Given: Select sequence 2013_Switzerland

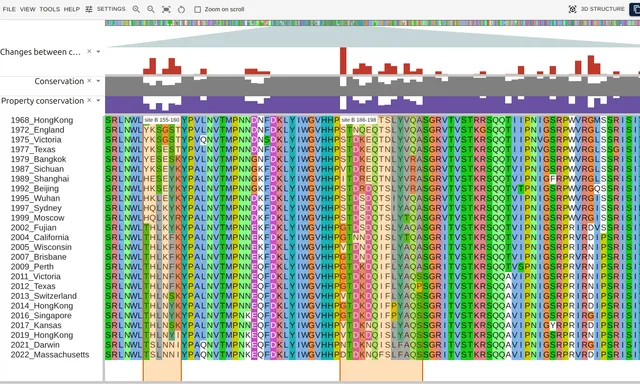Looking at the screenshot, I should [44, 296].
